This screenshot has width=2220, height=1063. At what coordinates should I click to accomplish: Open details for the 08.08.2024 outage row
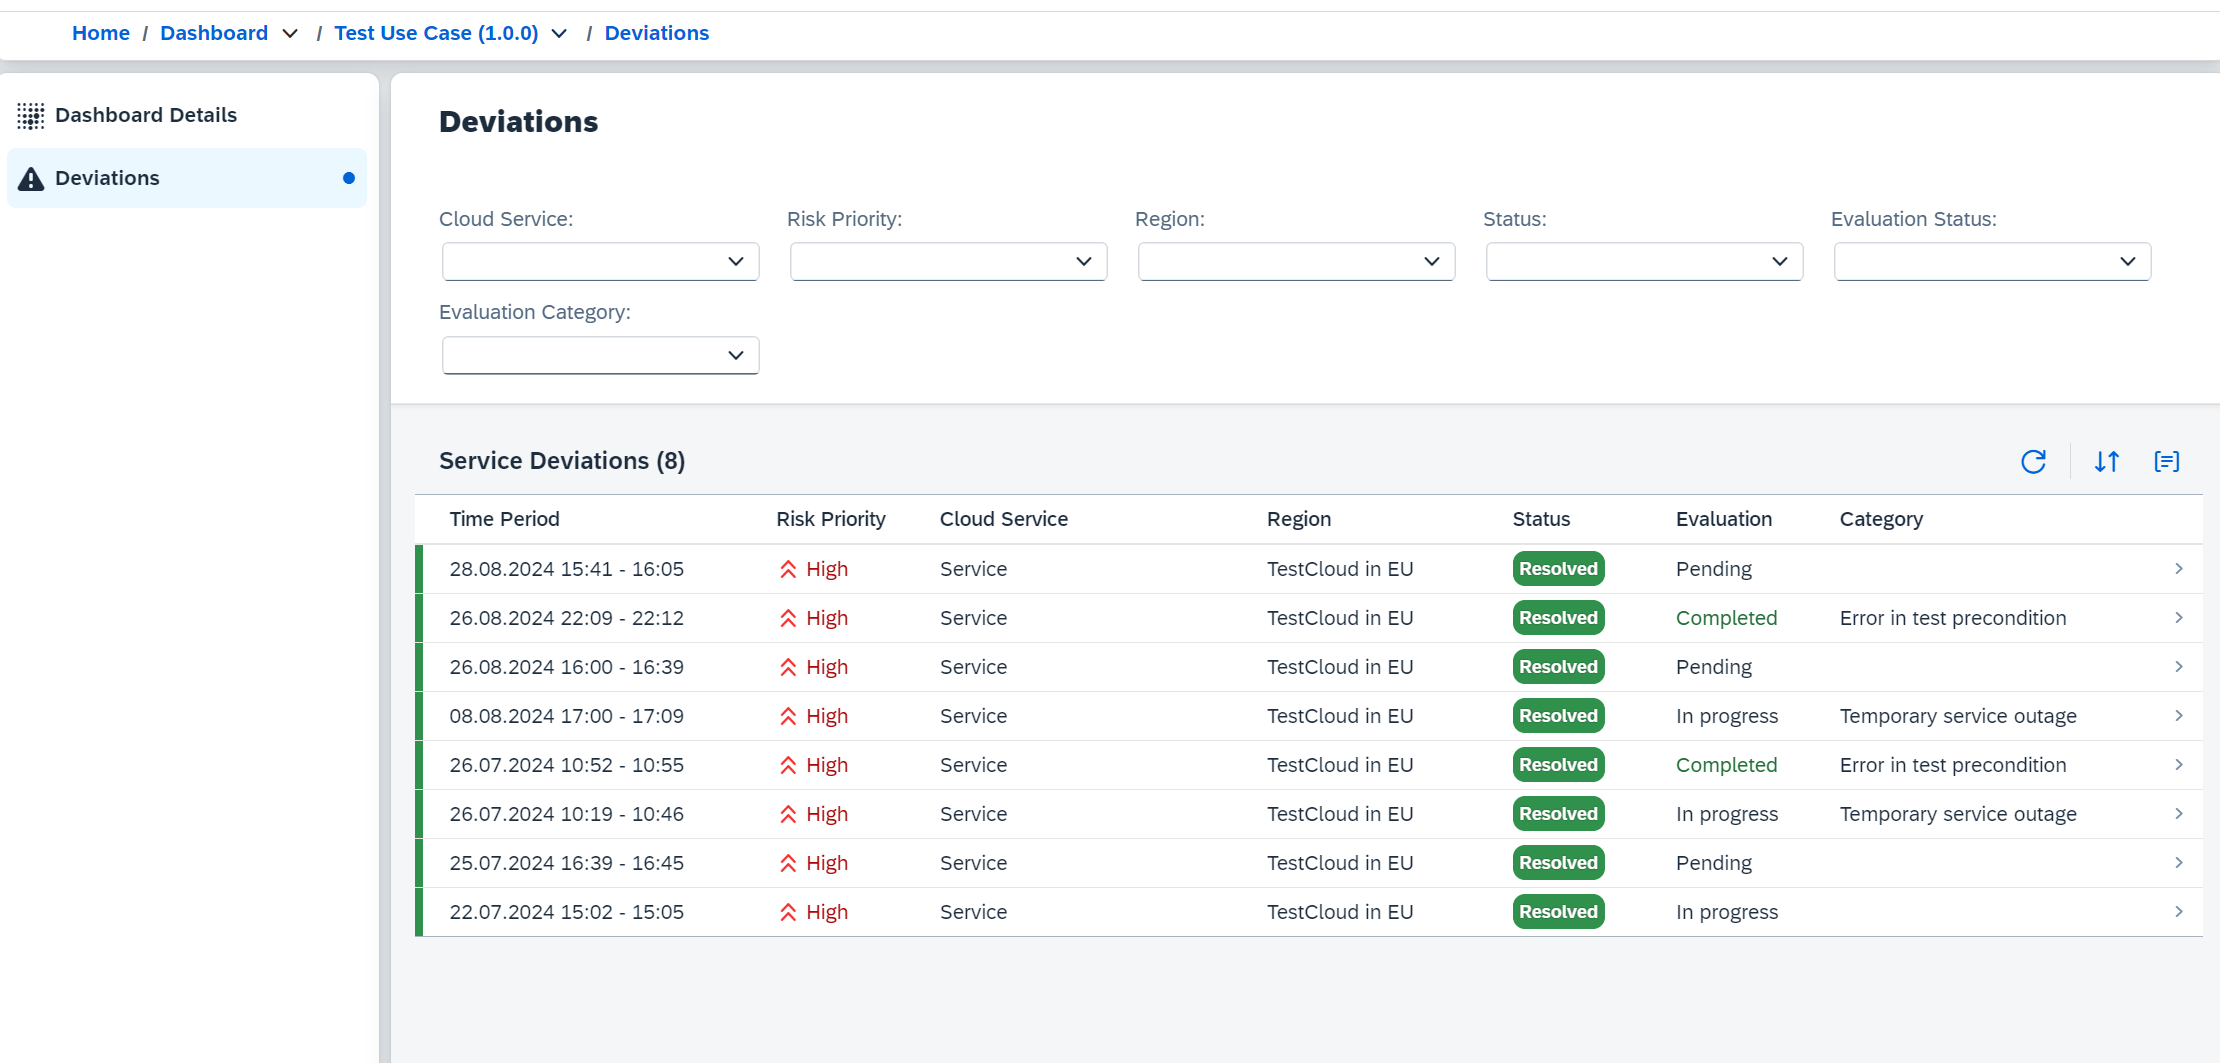coord(2180,715)
